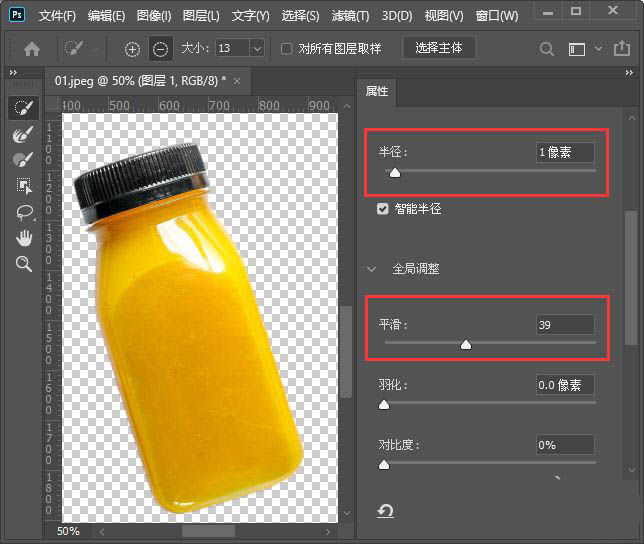Close the 01.jpeg document tab
The width and height of the screenshot is (644, 544).
pyautogui.click(x=237, y=81)
